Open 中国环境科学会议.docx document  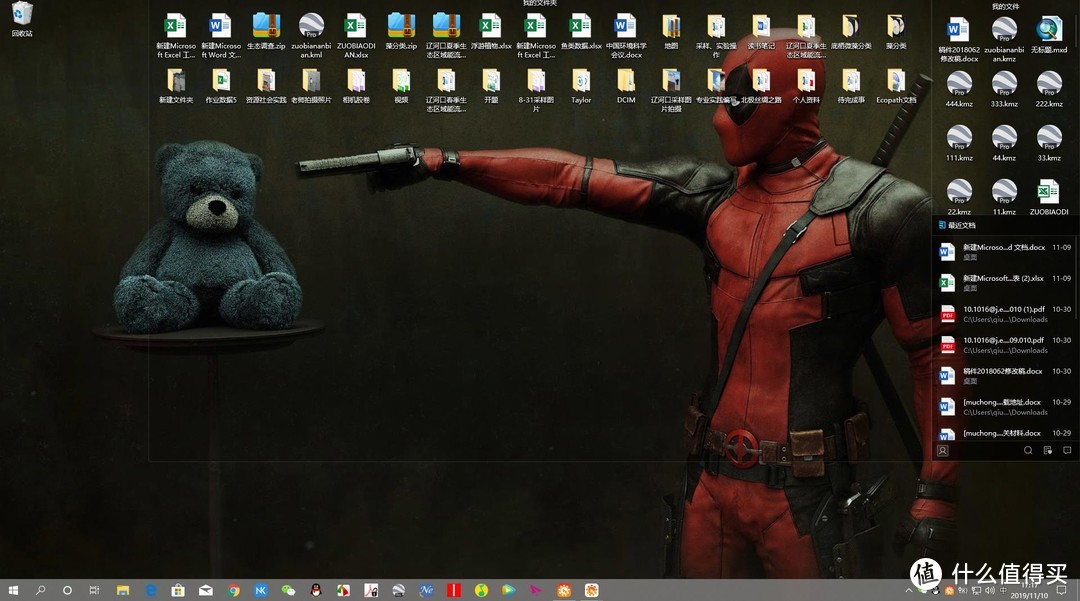coord(626,36)
